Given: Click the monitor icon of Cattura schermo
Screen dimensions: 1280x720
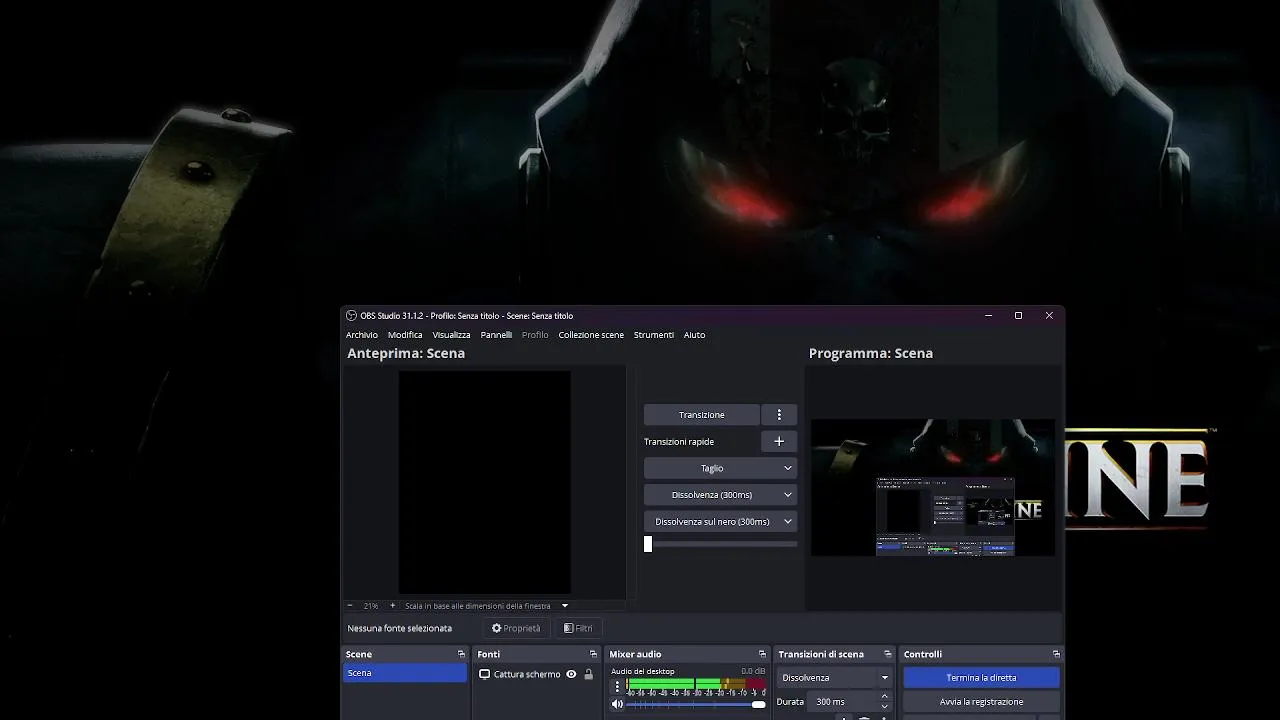Looking at the screenshot, I should pos(484,674).
